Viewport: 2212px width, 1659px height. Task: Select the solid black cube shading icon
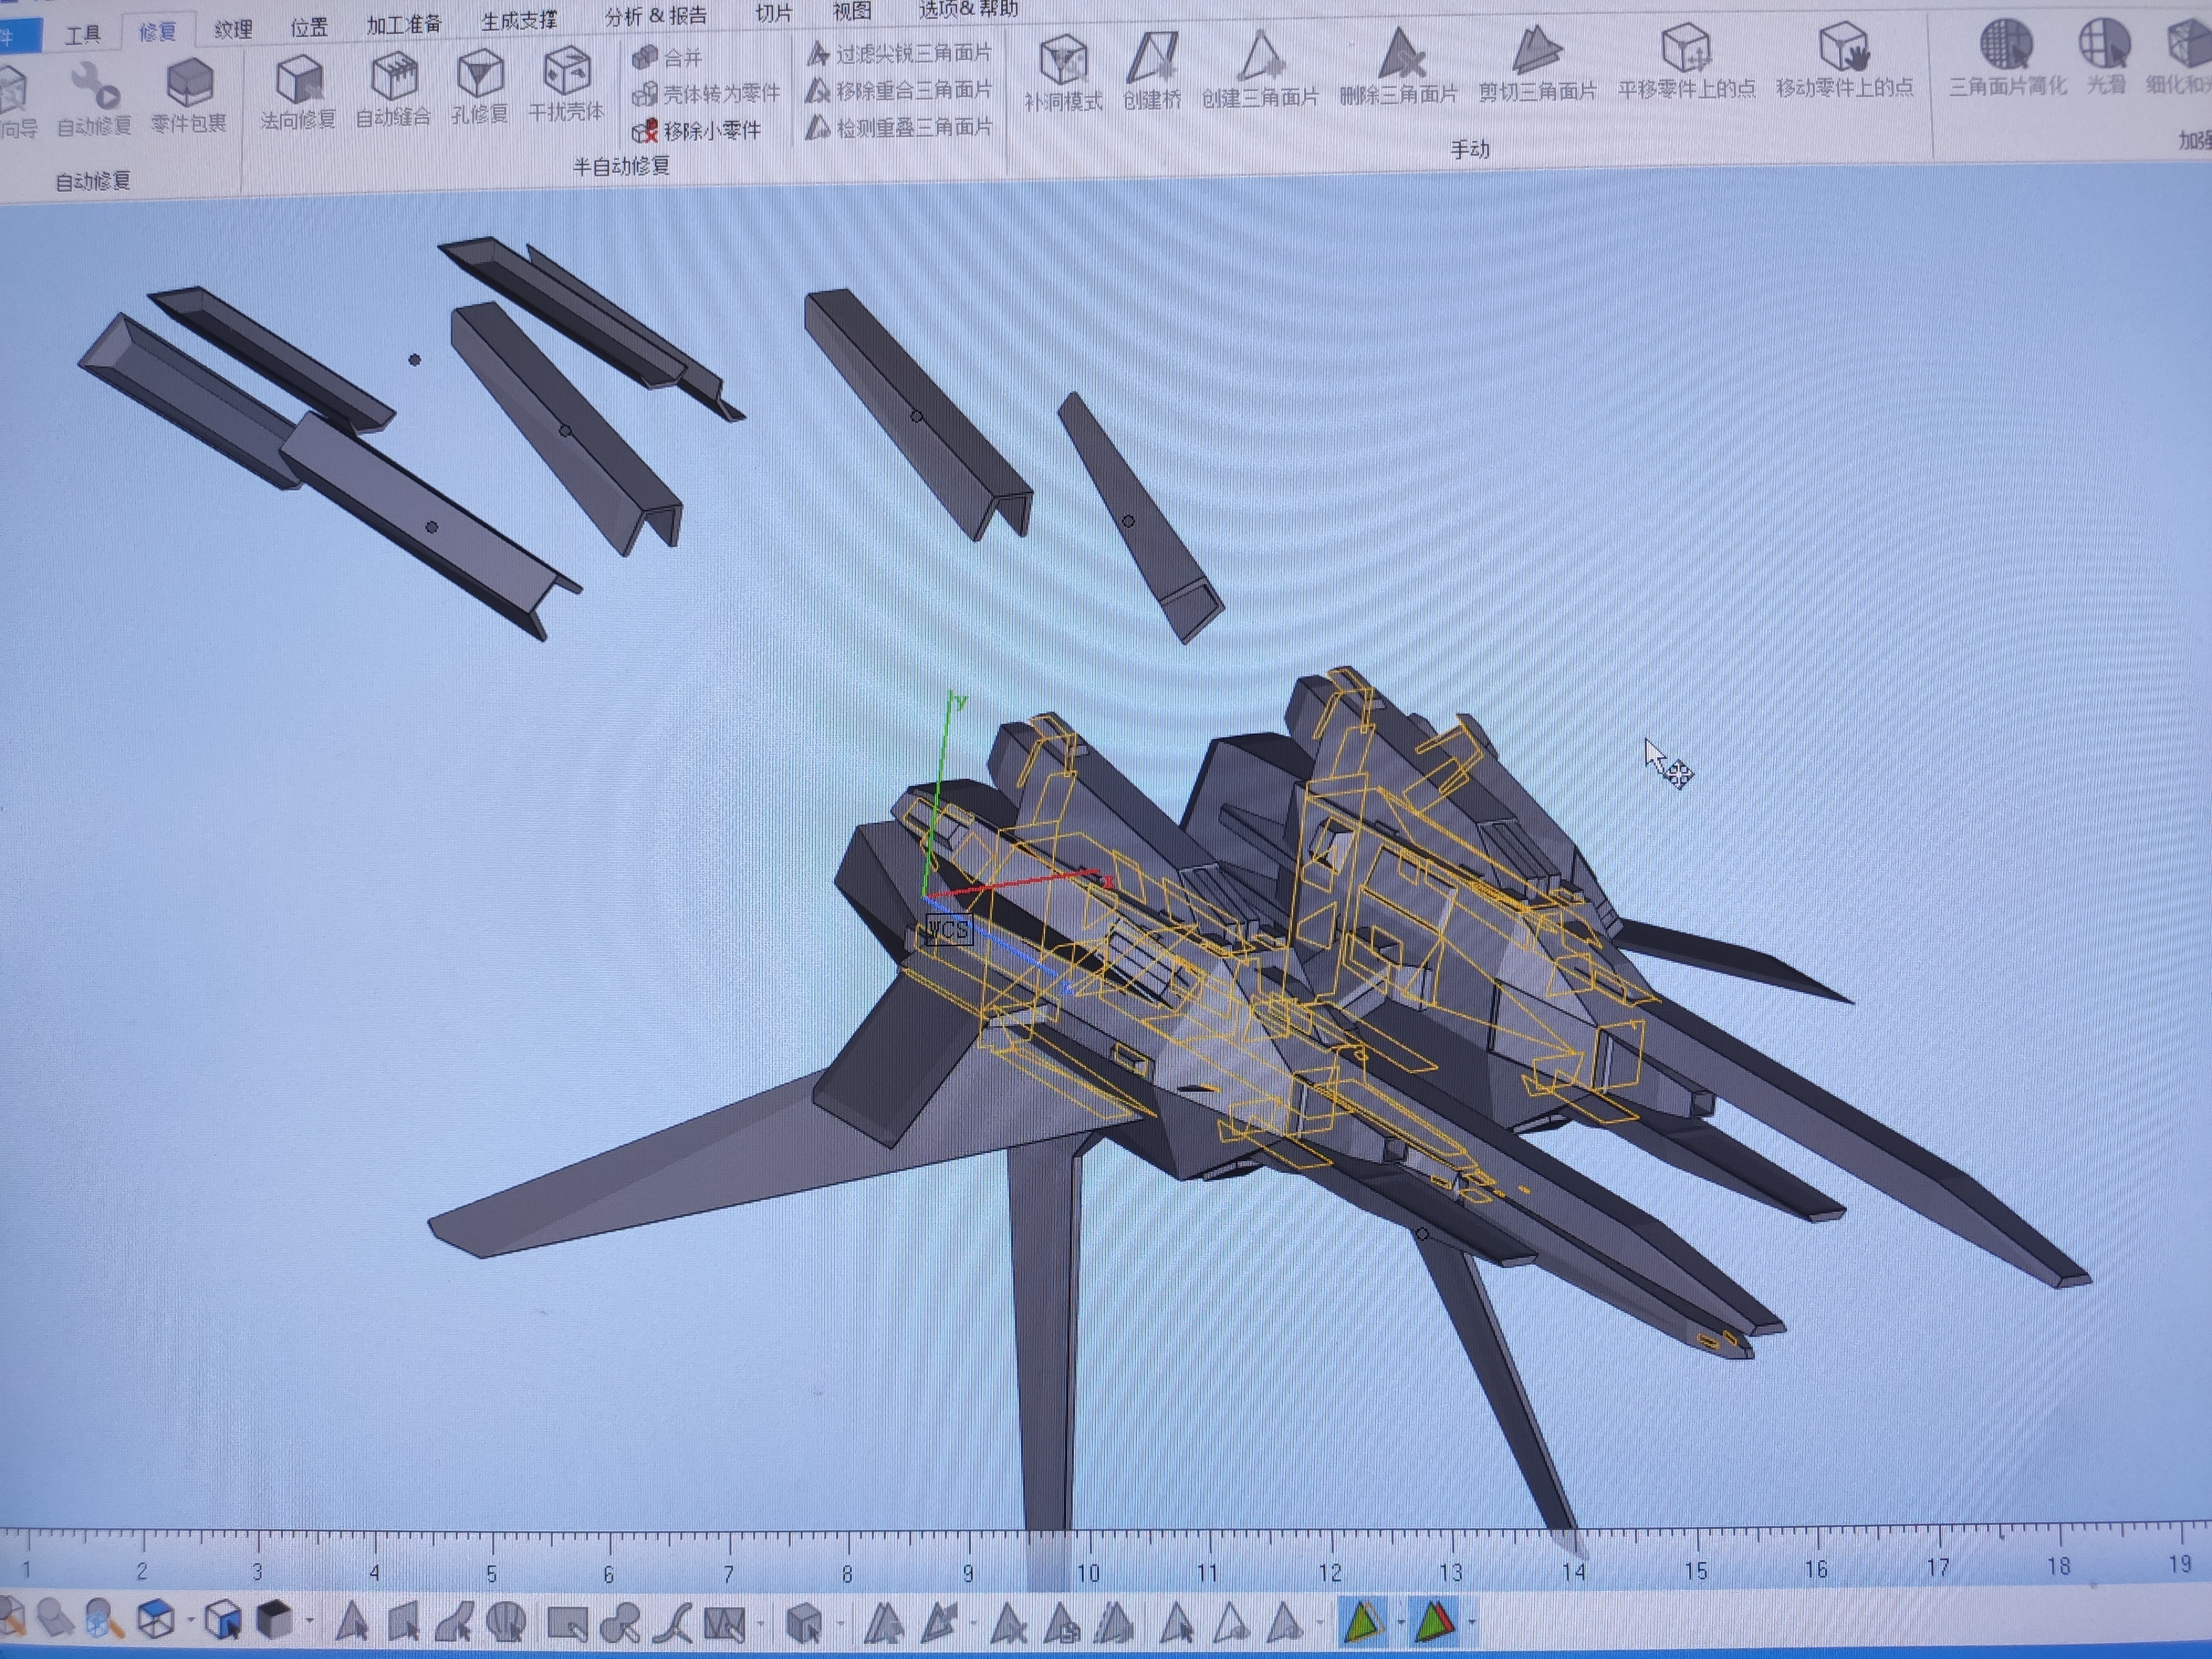point(274,1619)
